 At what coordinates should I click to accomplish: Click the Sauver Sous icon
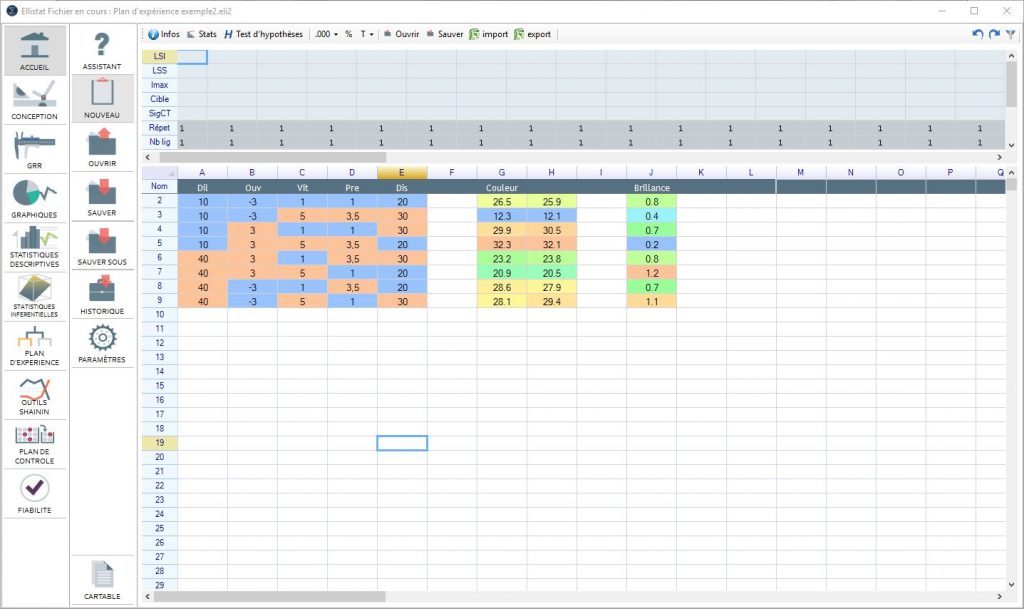click(102, 246)
